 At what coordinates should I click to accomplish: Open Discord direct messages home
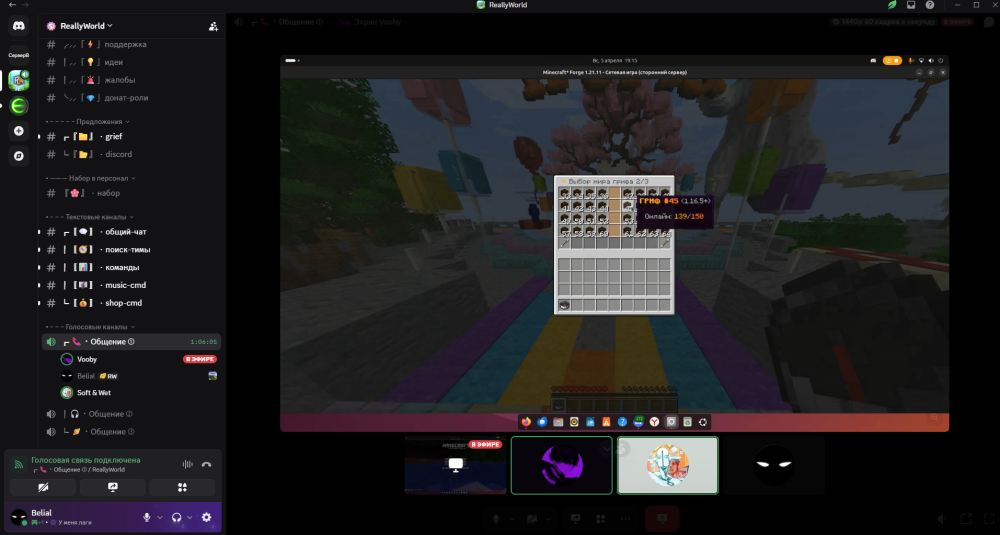click(18, 26)
